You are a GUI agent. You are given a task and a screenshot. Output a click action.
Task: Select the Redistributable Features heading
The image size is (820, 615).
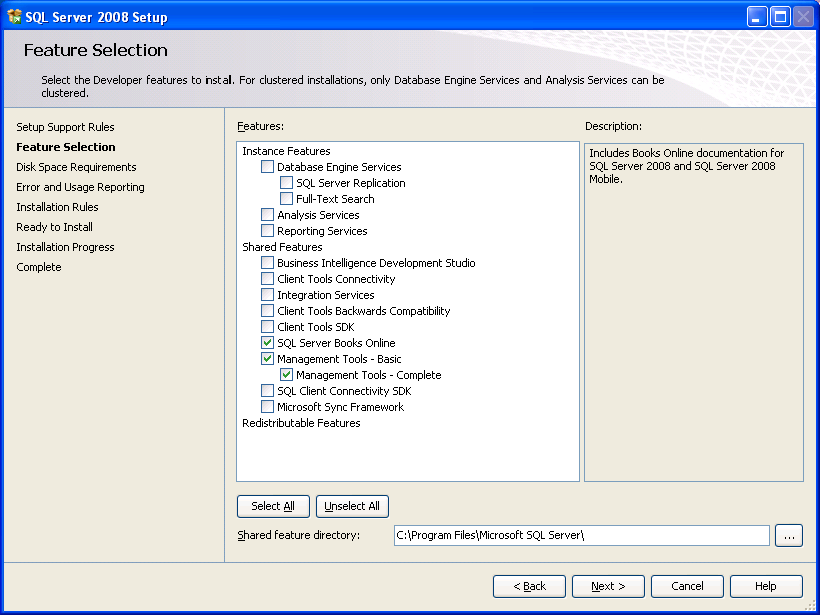point(301,423)
